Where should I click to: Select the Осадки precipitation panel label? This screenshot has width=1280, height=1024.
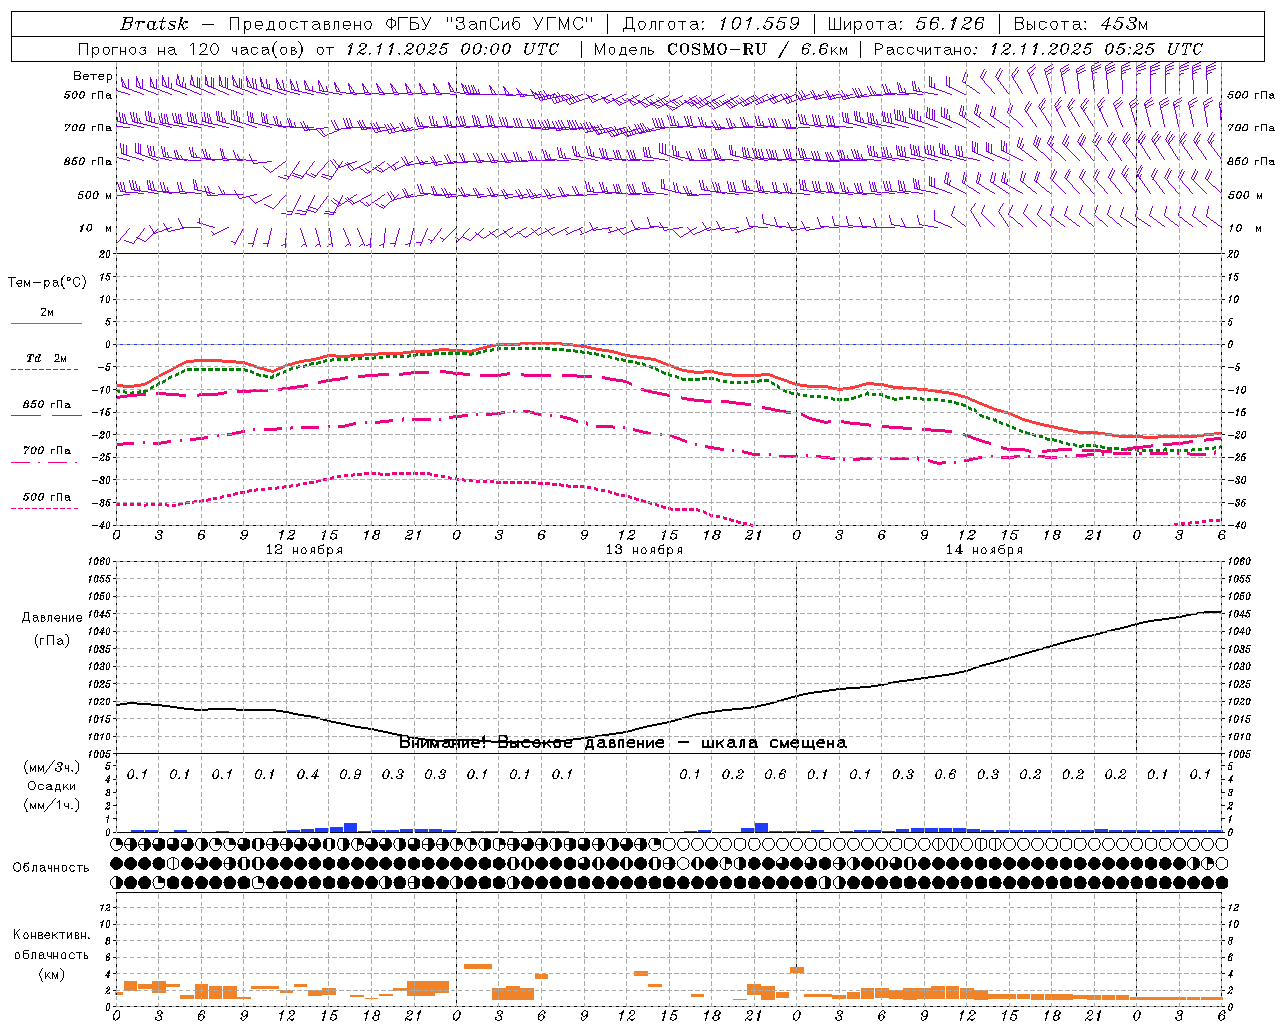pyautogui.click(x=52, y=786)
